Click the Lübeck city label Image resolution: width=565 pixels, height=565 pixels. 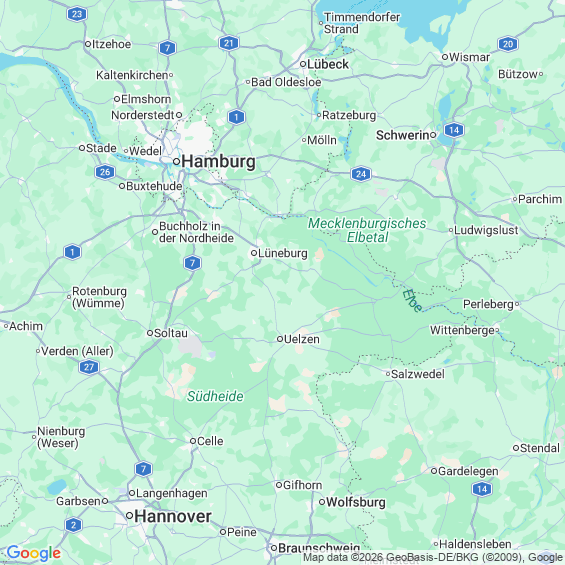328,64
